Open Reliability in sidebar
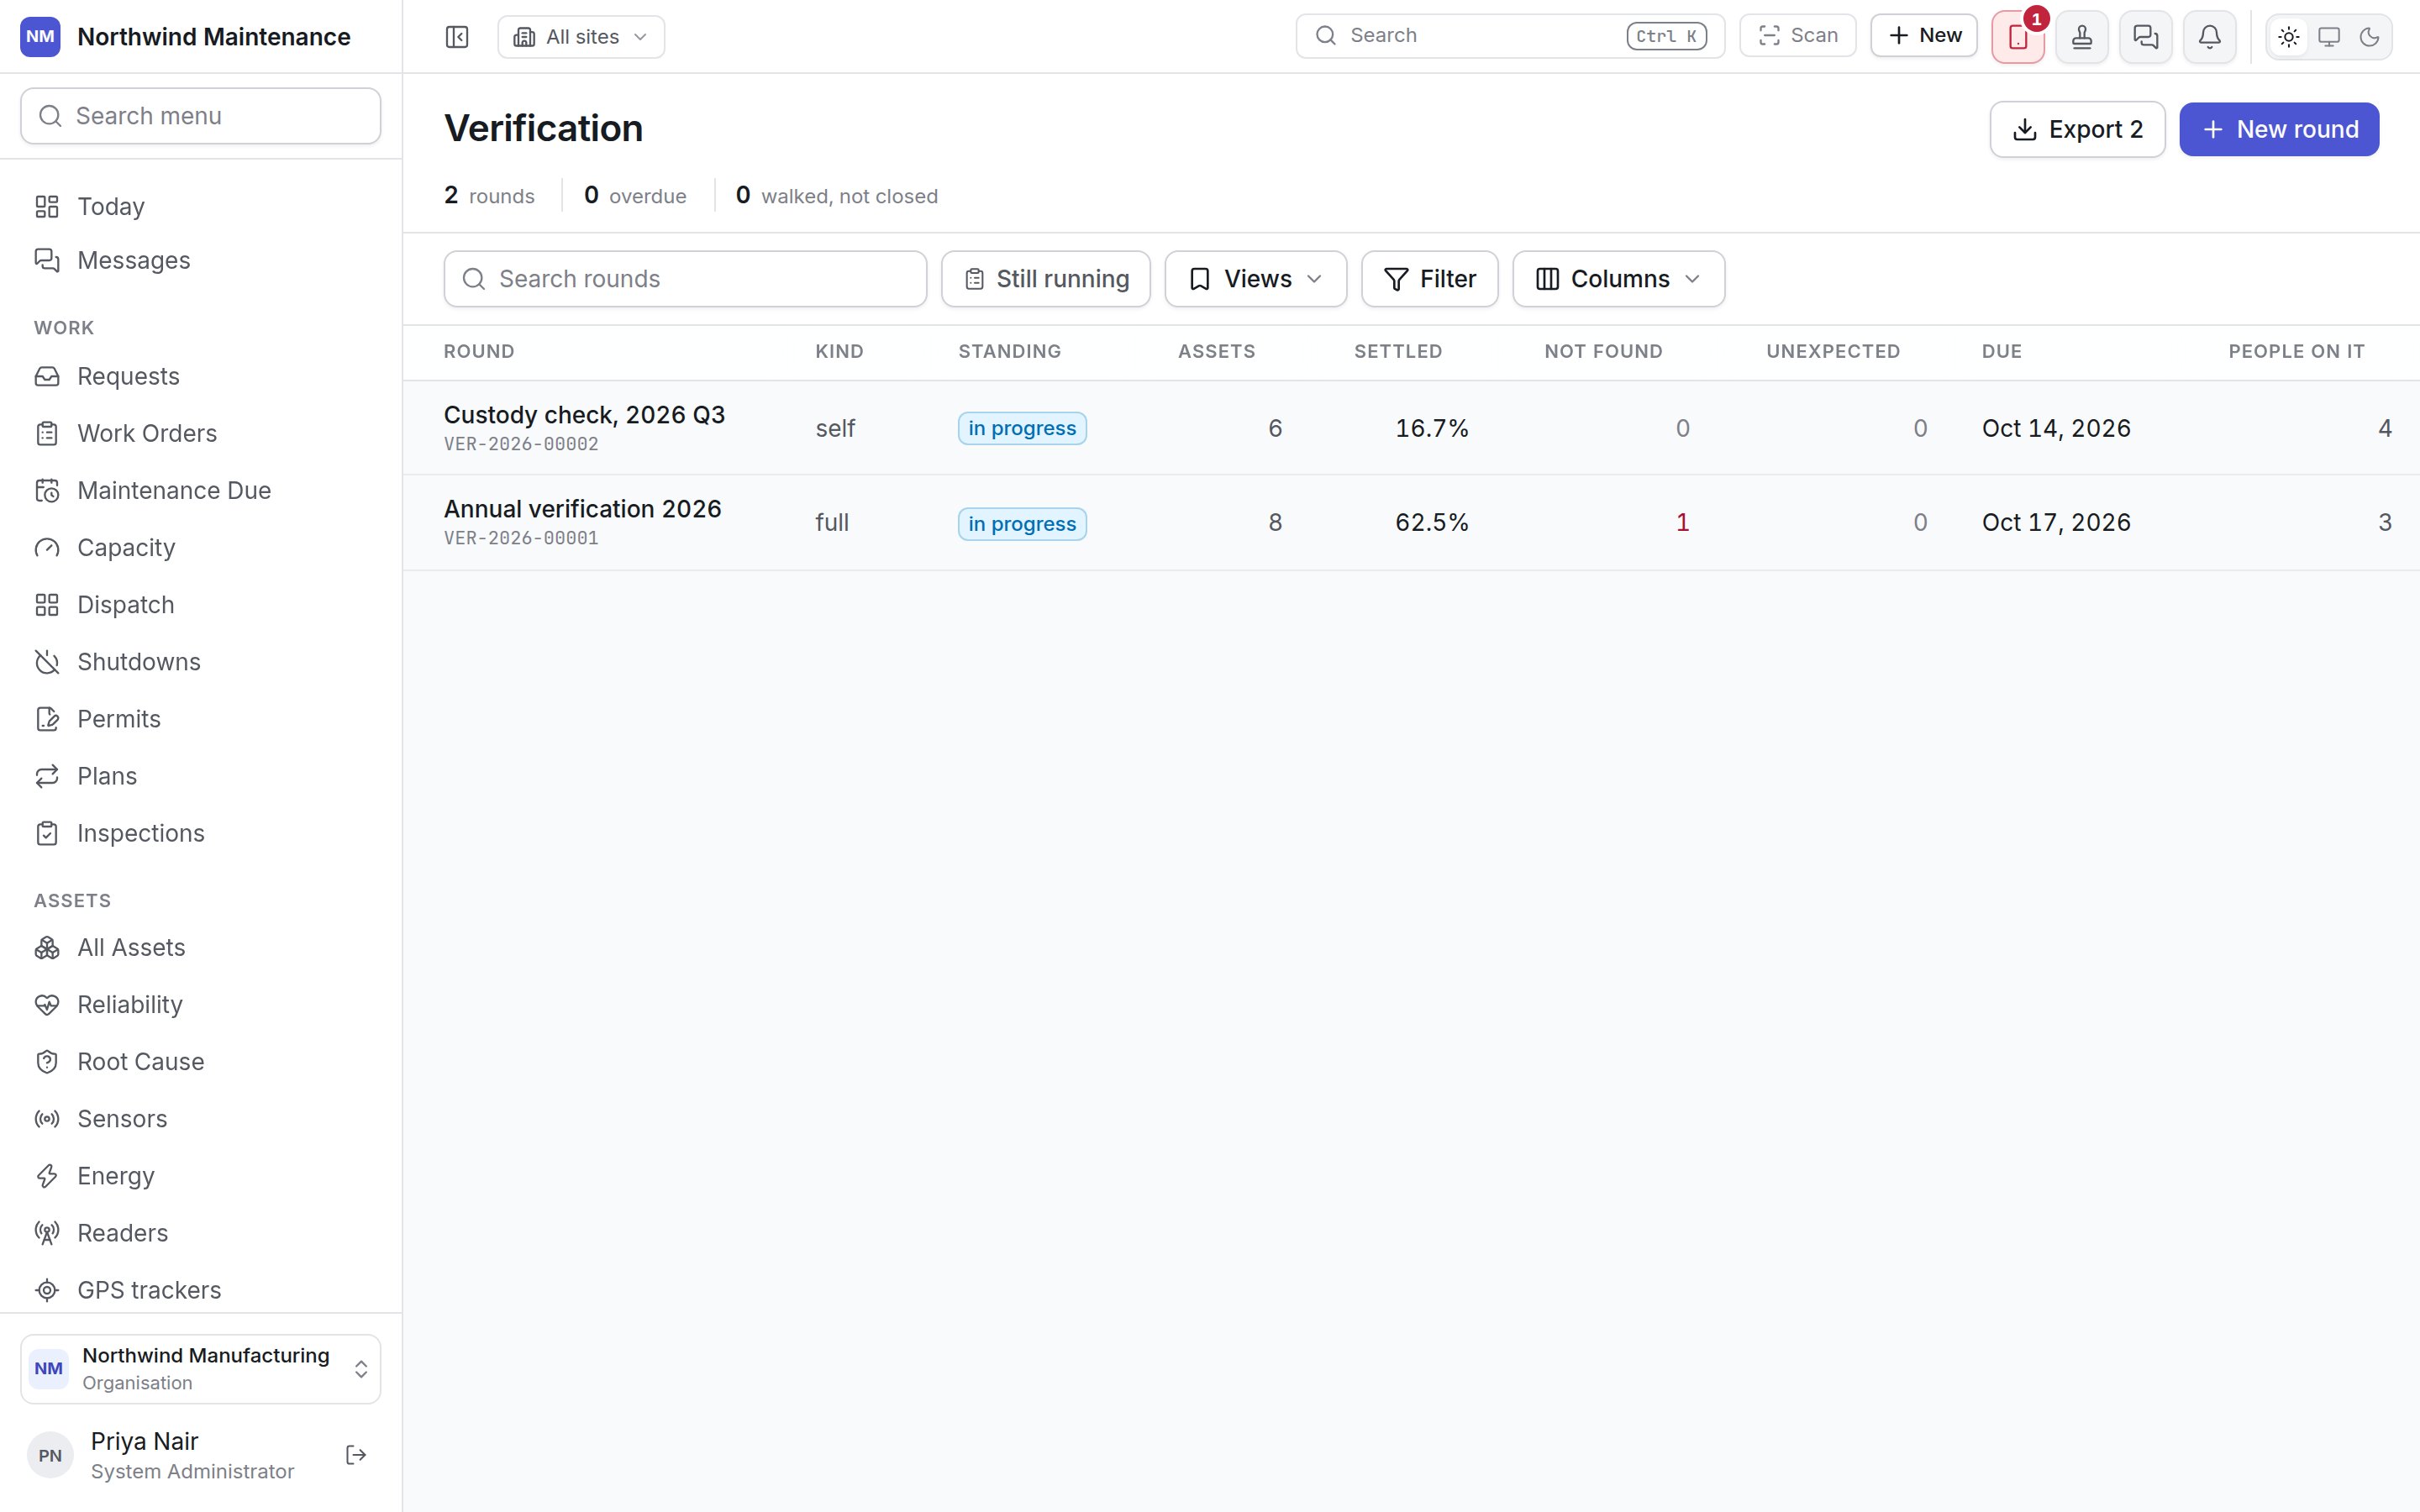The image size is (2420, 1512). [201, 1004]
